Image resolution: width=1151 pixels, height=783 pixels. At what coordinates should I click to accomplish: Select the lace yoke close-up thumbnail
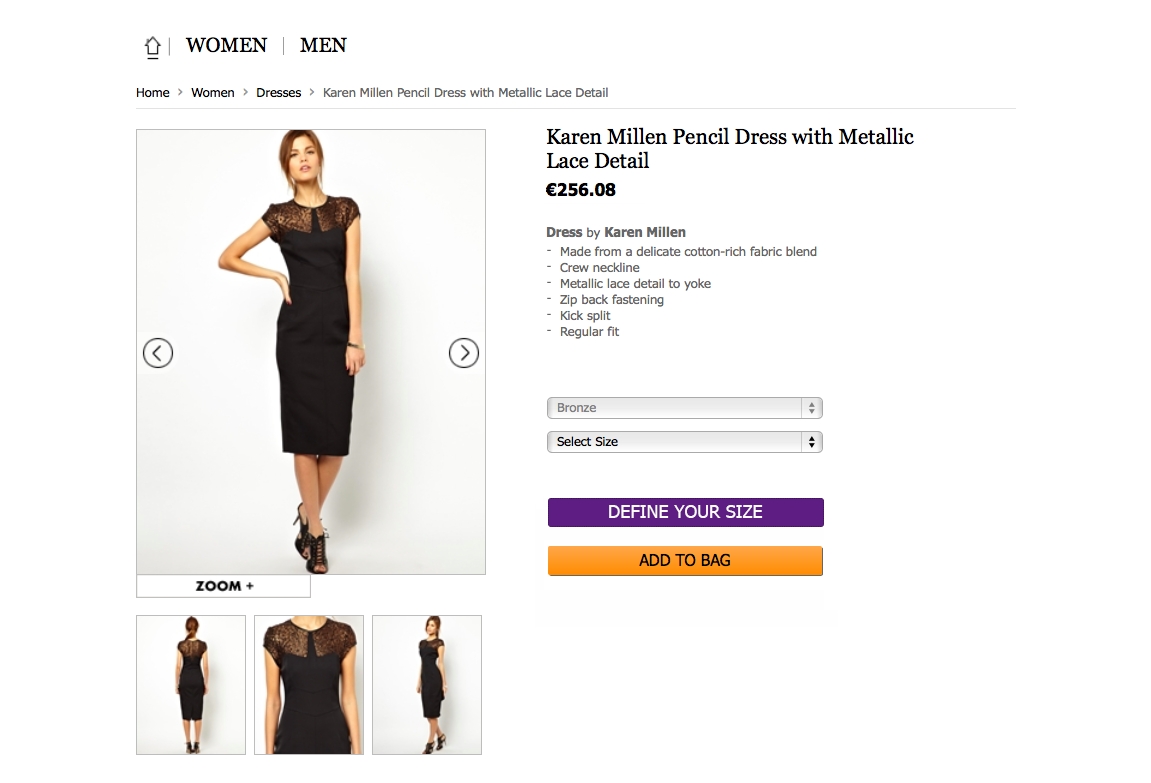(309, 684)
